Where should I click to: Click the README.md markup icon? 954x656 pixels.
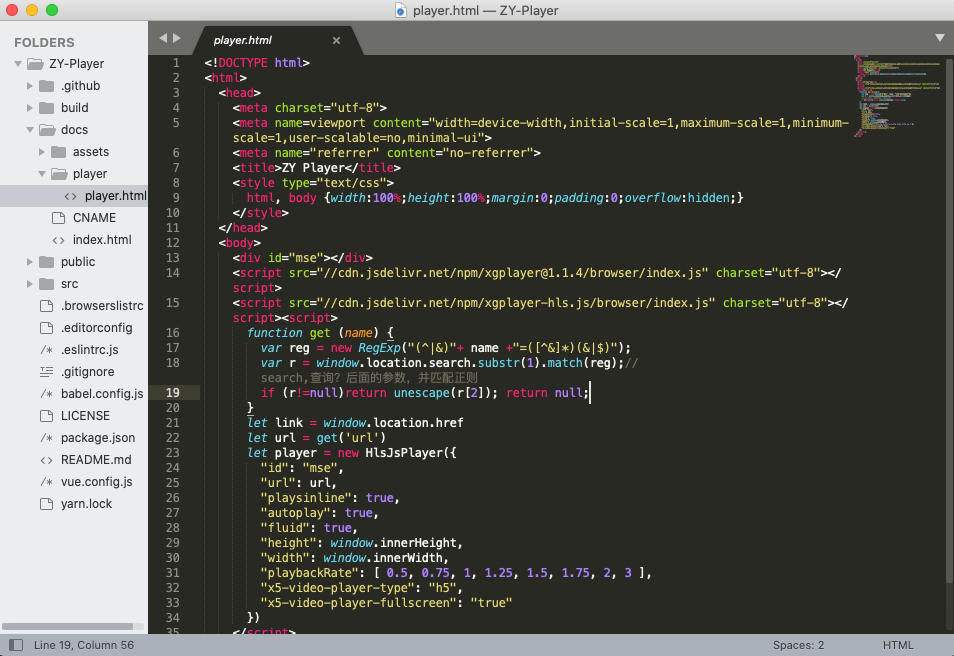point(46,460)
